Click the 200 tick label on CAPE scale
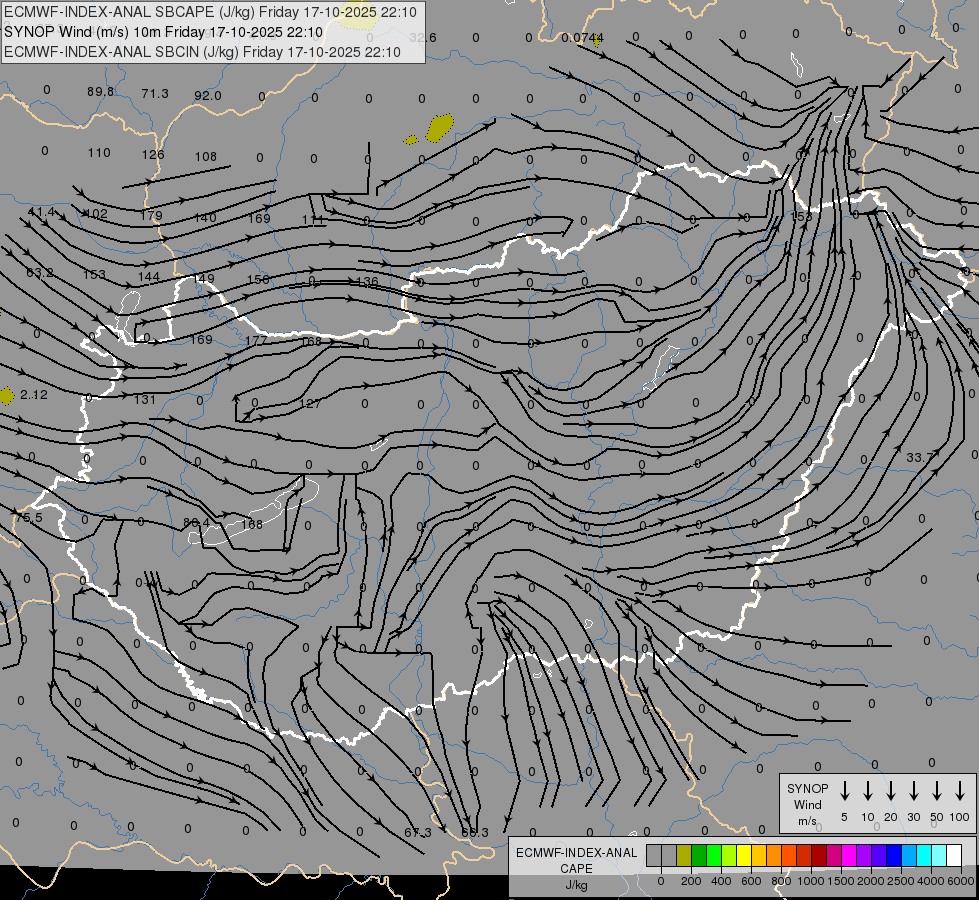This screenshot has width=979, height=900. pyautogui.click(x=691, y=881)
